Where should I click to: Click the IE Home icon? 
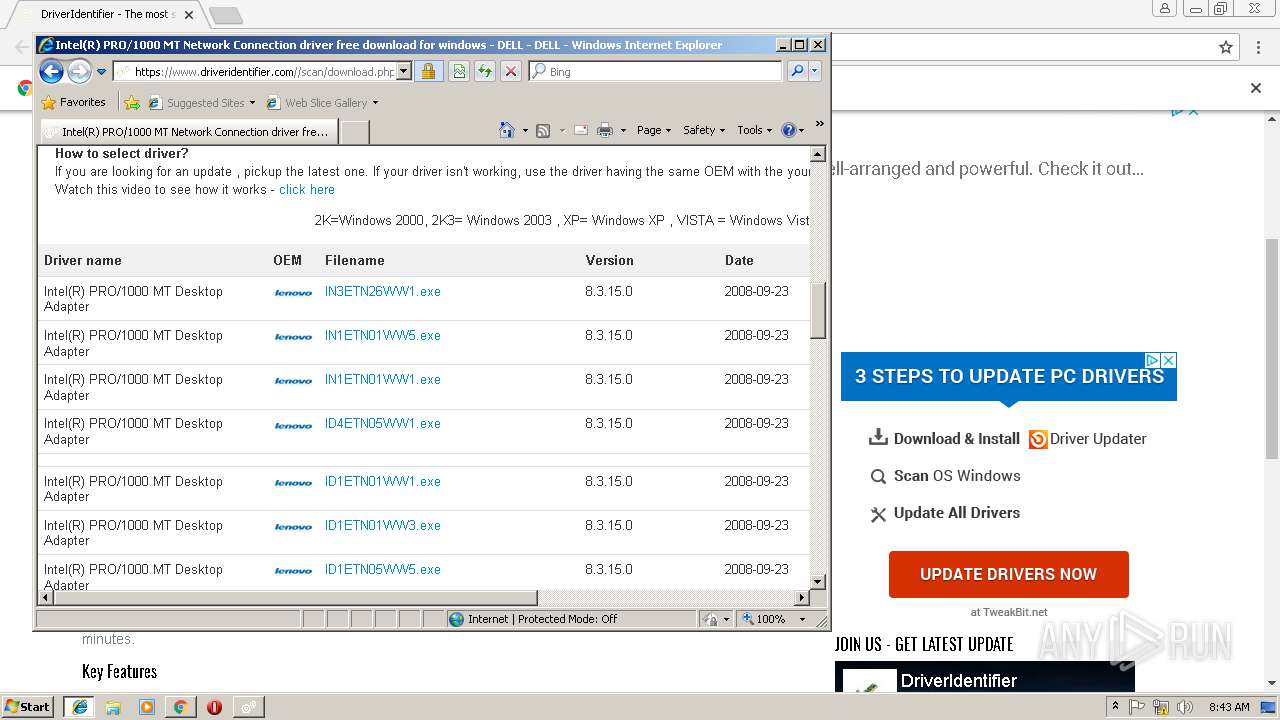(506, 130)
